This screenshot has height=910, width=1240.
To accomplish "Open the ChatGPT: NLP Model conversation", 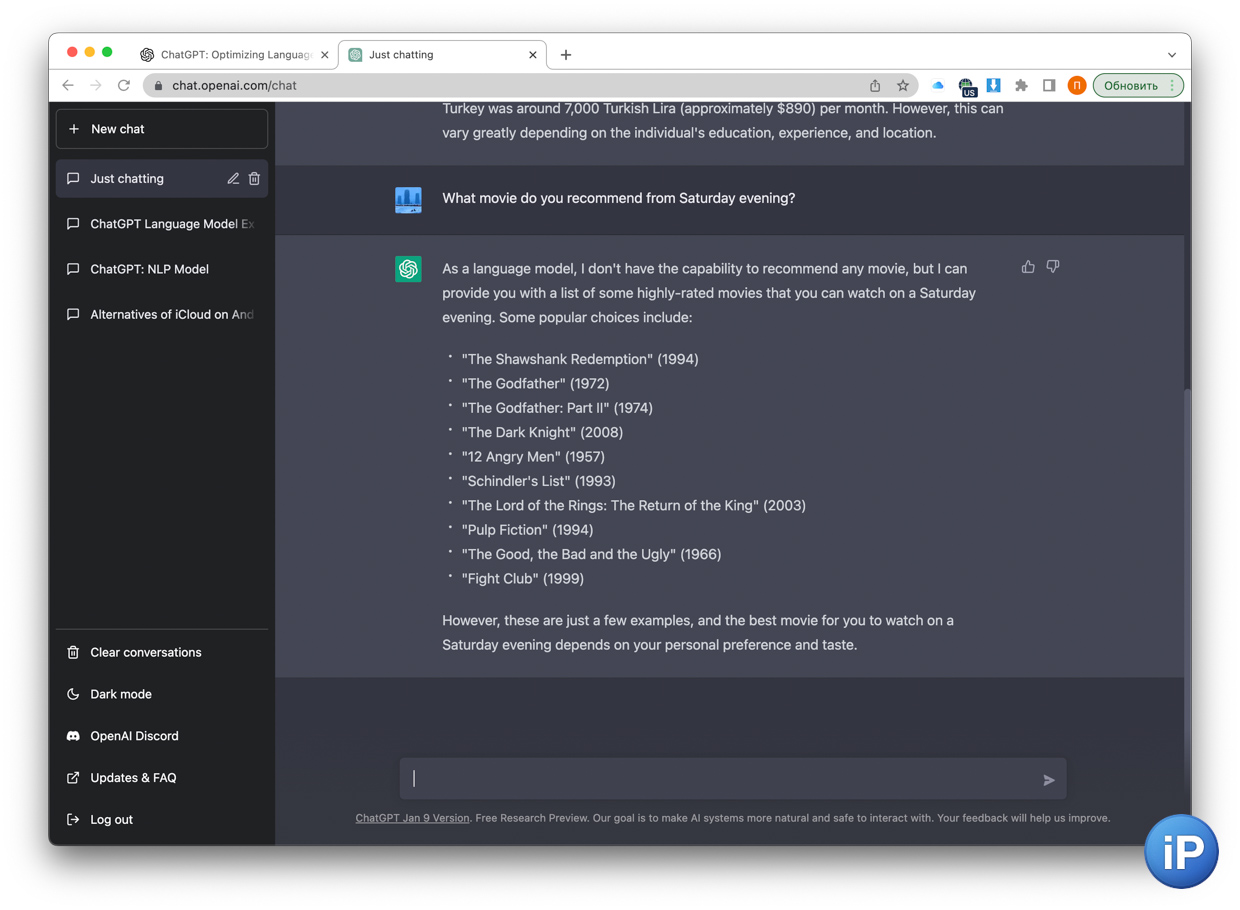I will click(x=149, y=269).
